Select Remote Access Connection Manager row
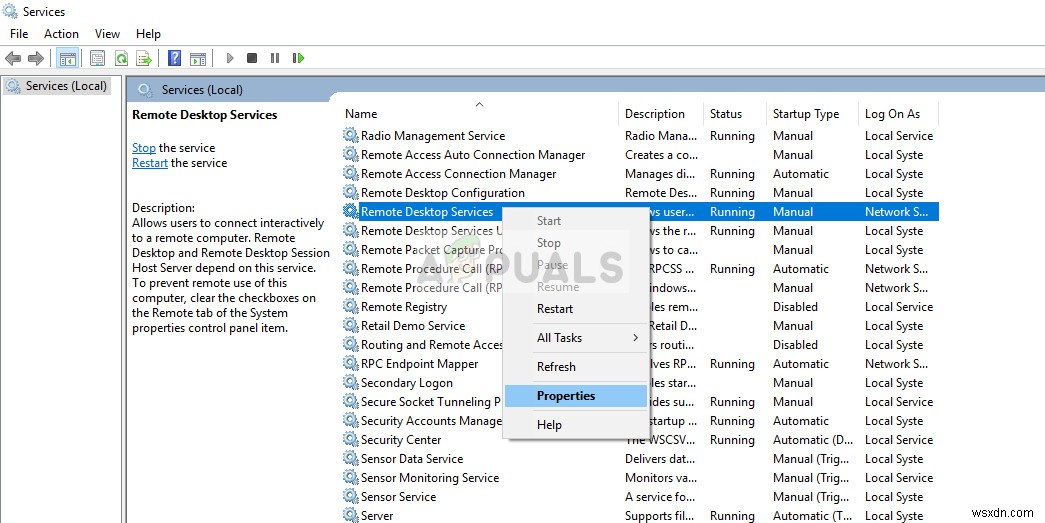This screenshot has height=523, width=1045. tap(640, 174)
